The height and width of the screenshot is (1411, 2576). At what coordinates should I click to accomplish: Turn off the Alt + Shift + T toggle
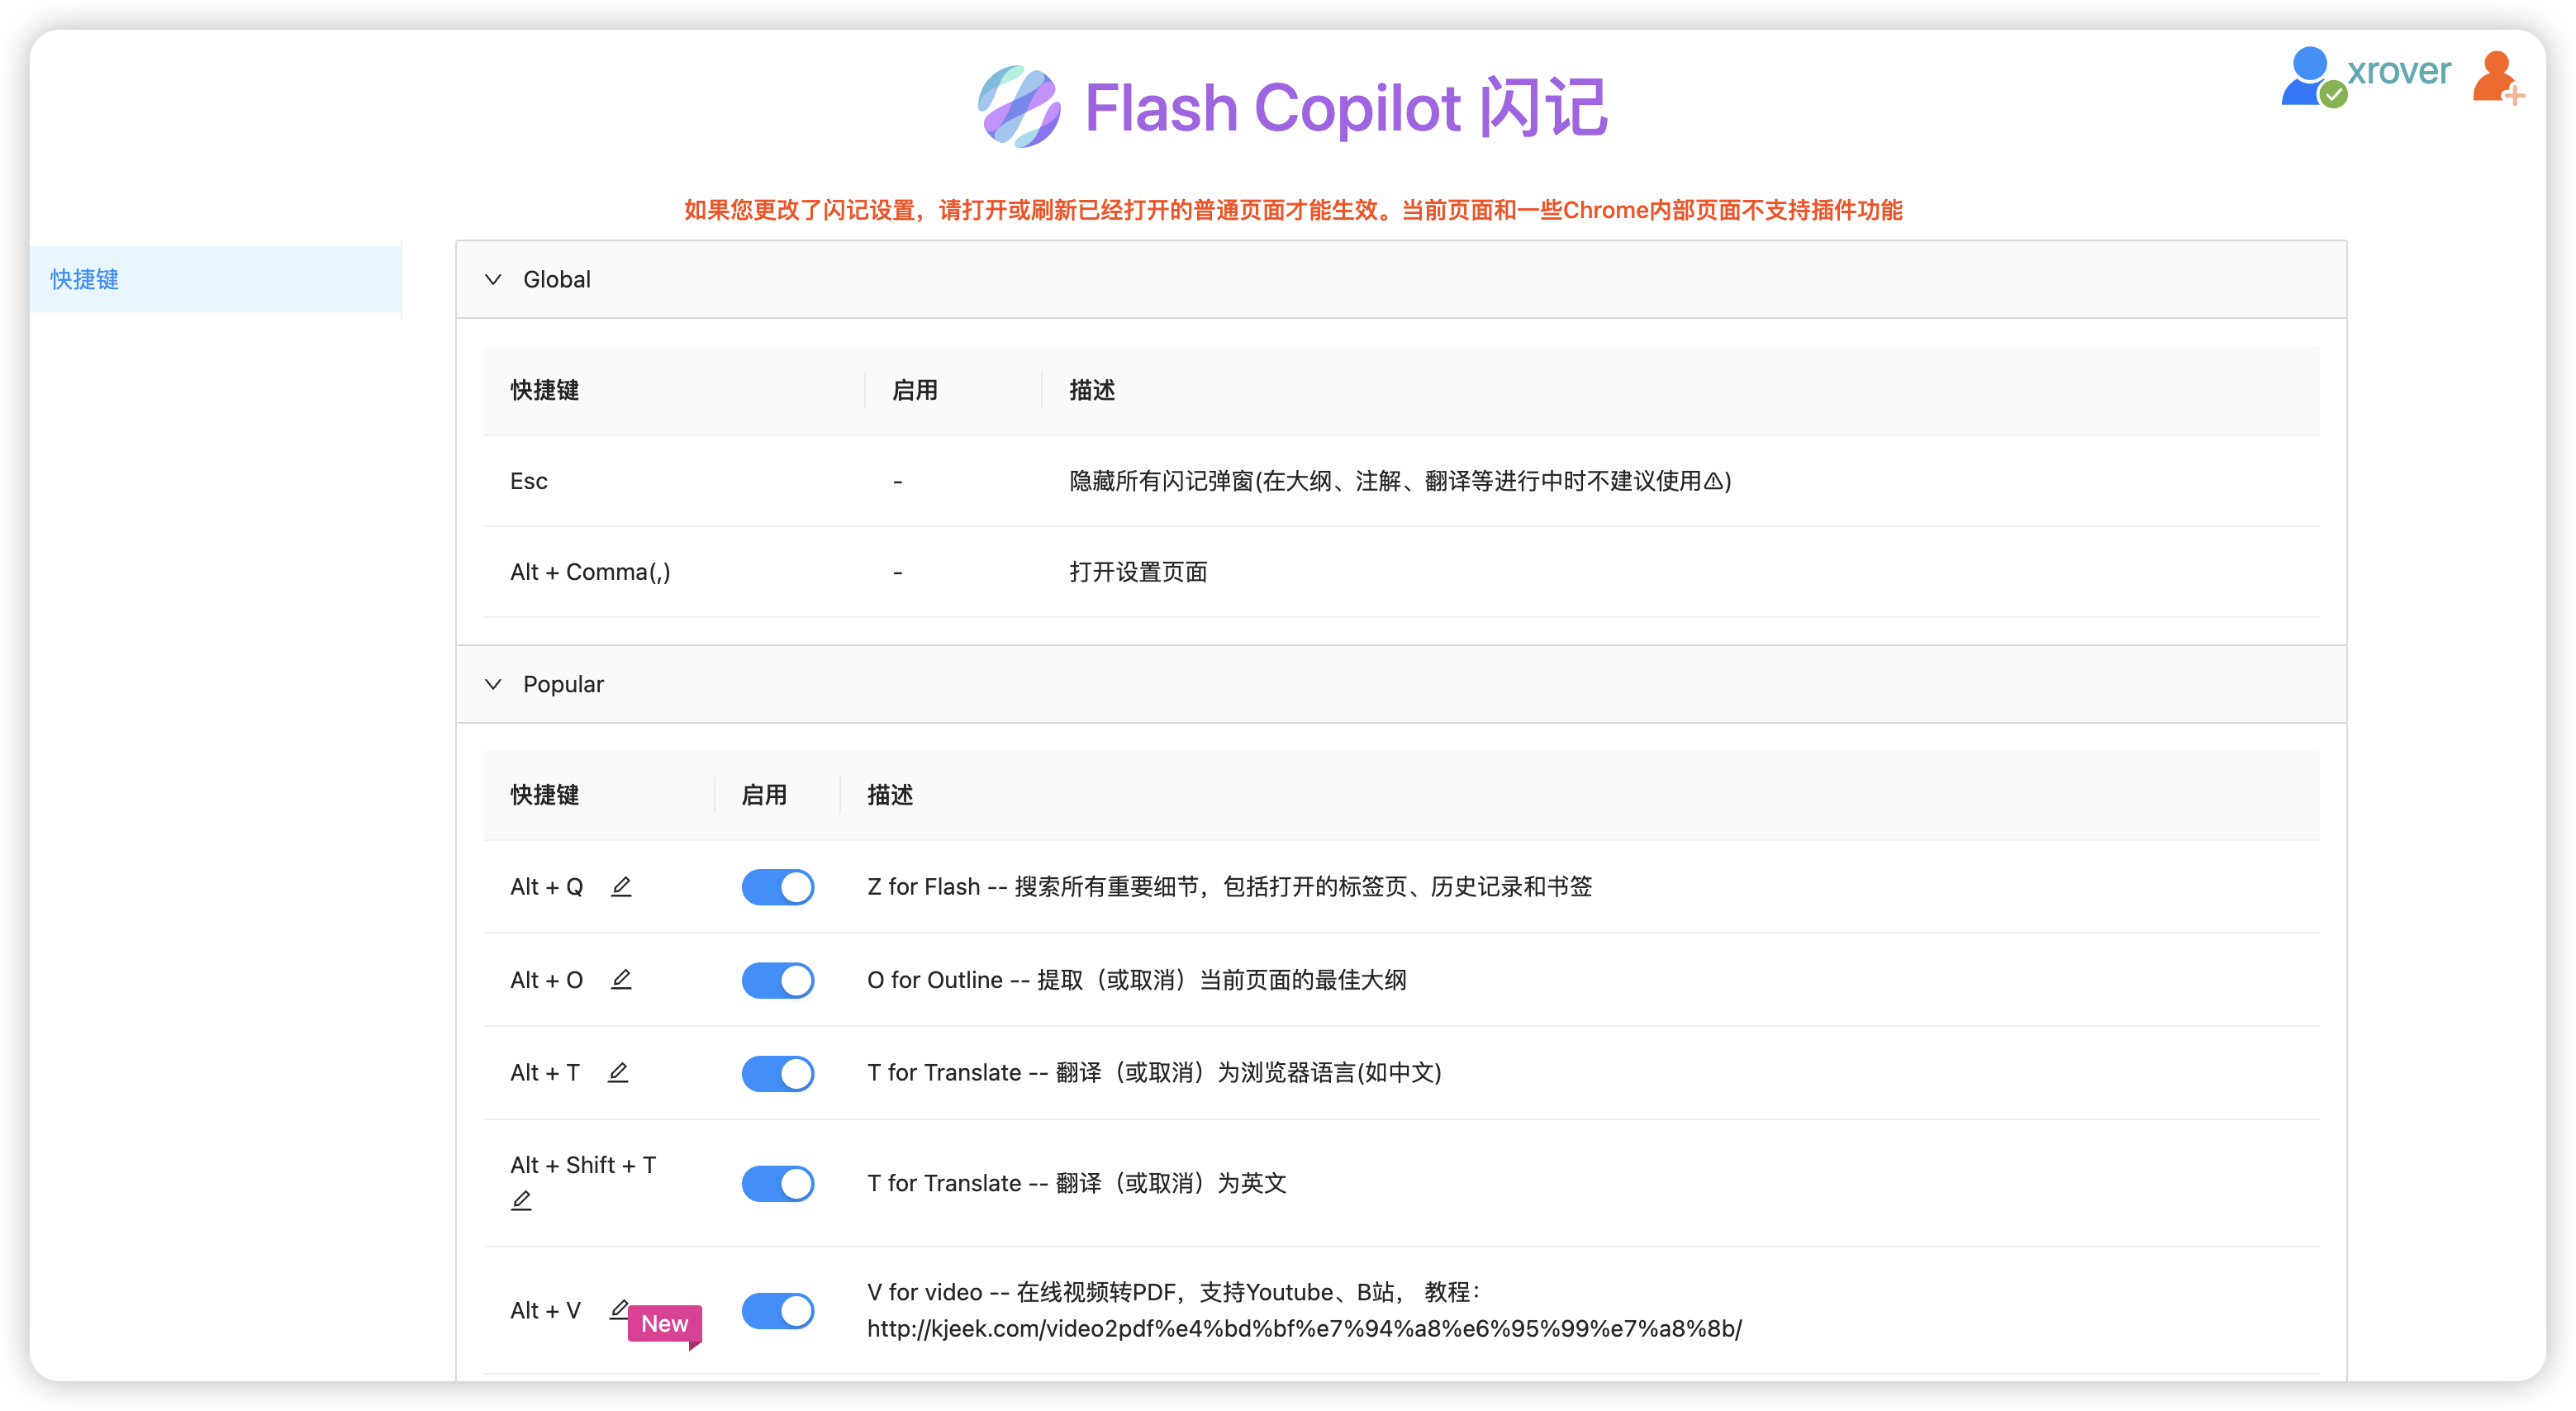pyautogui.click(x=777, y=1183)
